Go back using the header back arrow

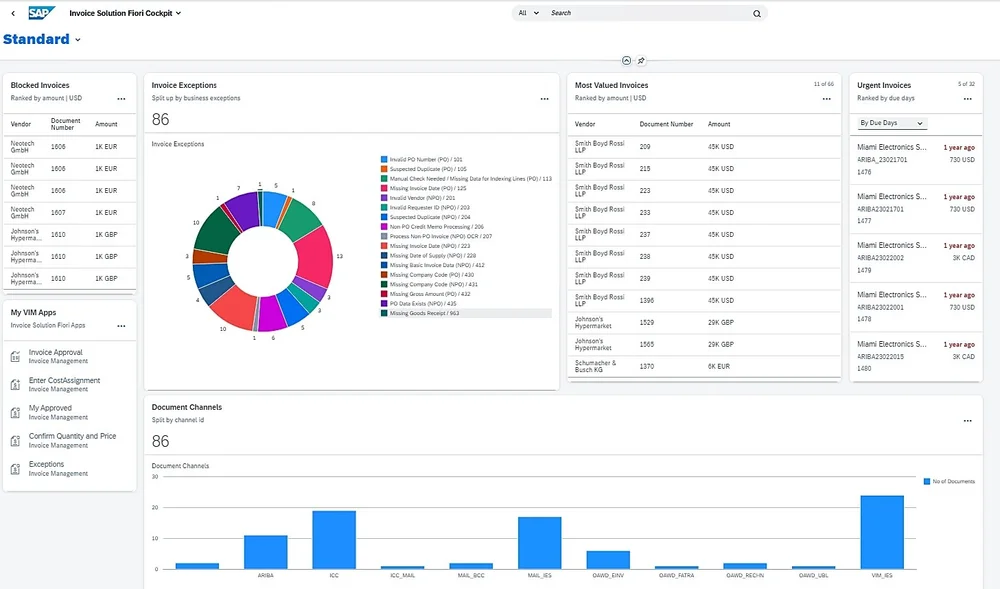click(x=13, y=13)
